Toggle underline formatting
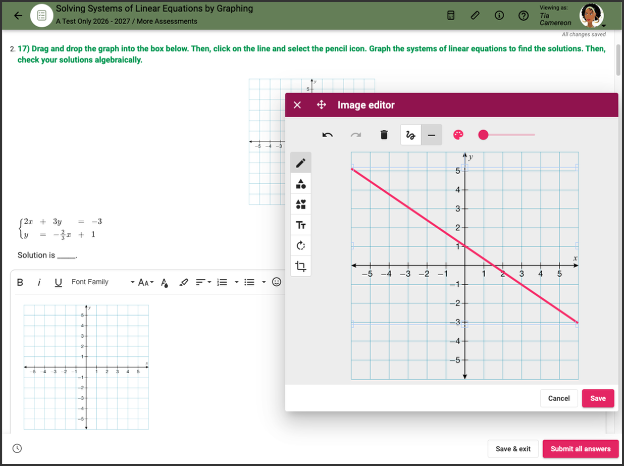The height and width of the screenshot is (466, 624). pyautogui.click(x=58, y=282)
